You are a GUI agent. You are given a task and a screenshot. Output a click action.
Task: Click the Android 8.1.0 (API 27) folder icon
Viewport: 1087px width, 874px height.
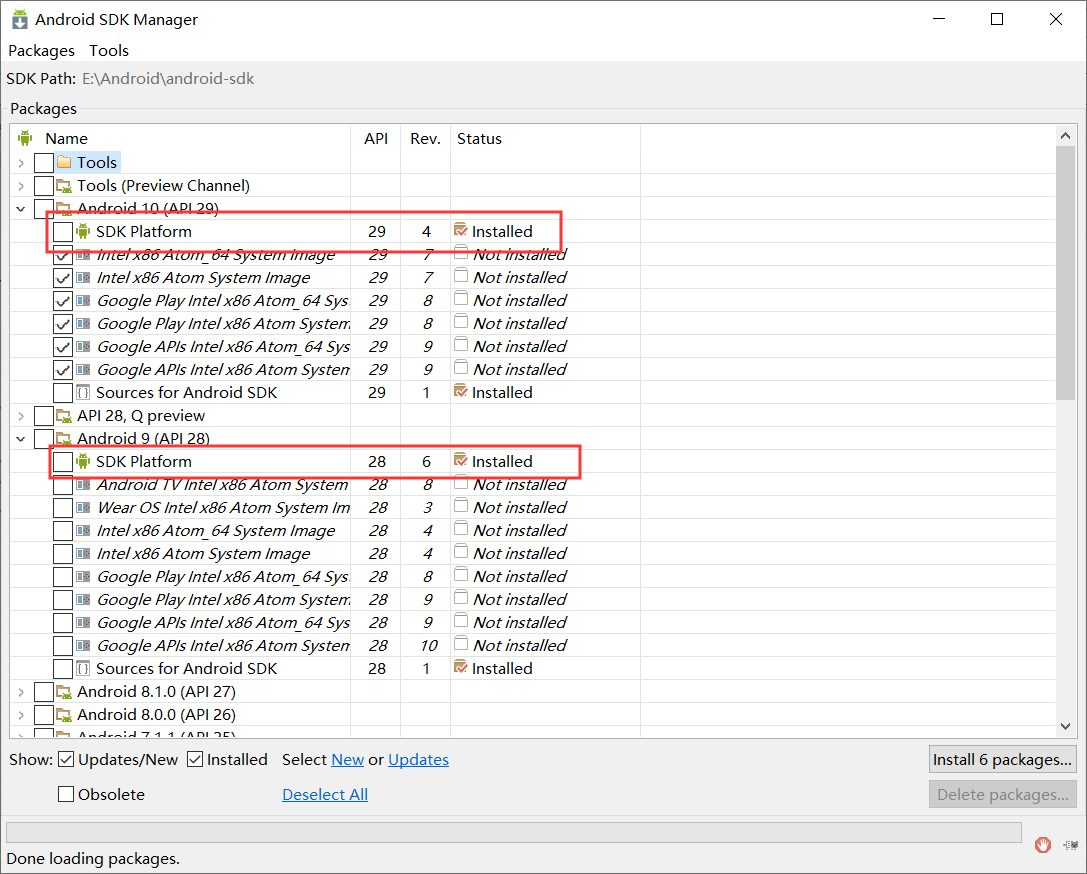point(64,692)
